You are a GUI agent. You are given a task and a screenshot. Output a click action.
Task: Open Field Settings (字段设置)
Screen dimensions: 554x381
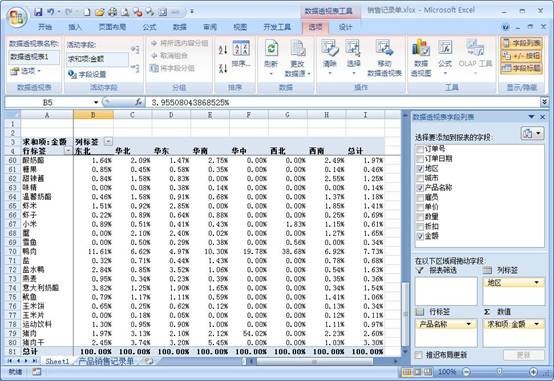[87, 74]
